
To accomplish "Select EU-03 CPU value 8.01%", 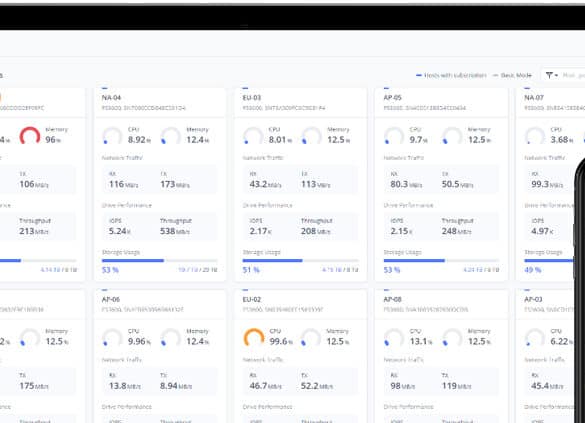I will pos(280,140).
